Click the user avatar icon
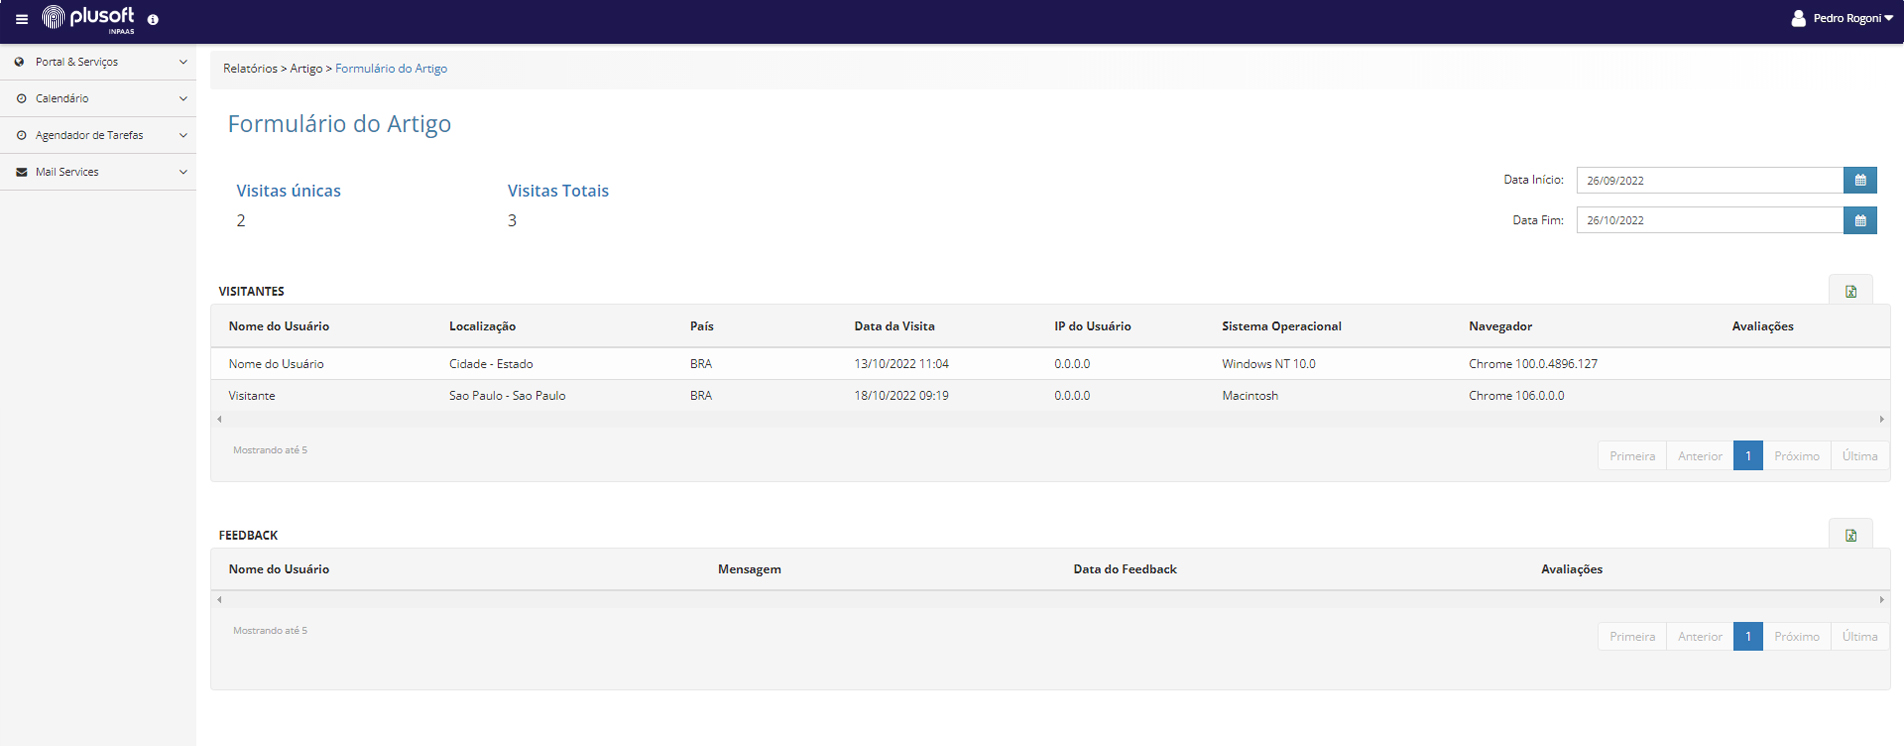The image size is (1904, 746). point(1798,18)
